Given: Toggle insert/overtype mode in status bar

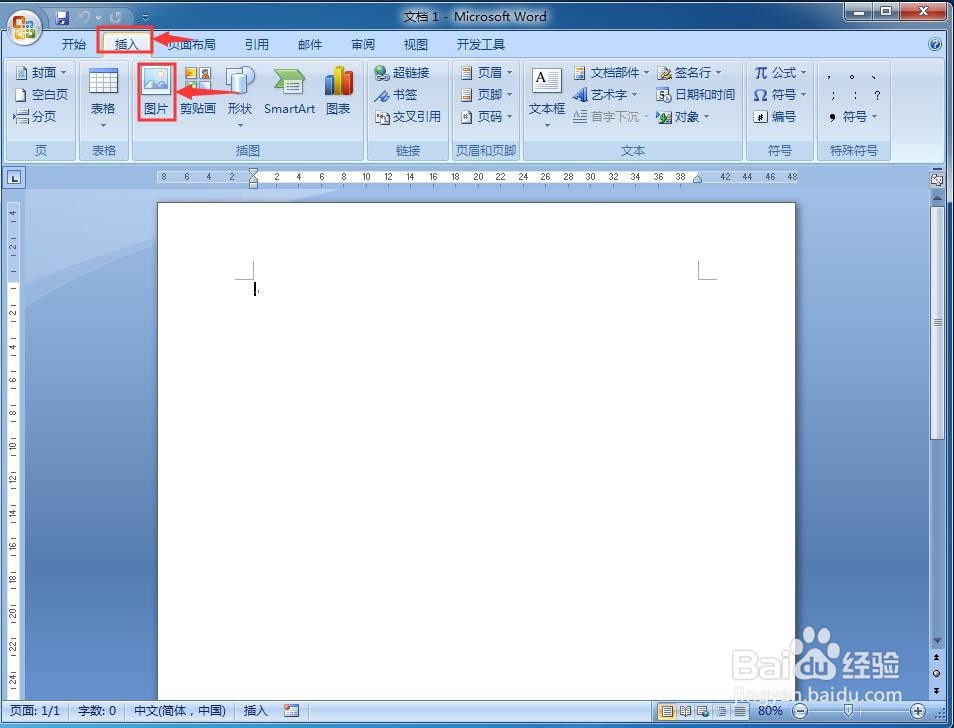Looking at the screenshot, I should pyautogui.click(x=256, y=710).
